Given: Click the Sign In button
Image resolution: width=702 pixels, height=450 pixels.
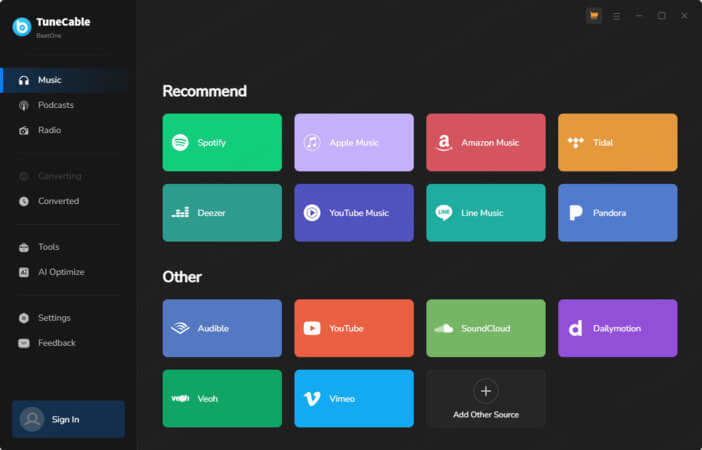Looking at the screenshot, I should (68, 419).
